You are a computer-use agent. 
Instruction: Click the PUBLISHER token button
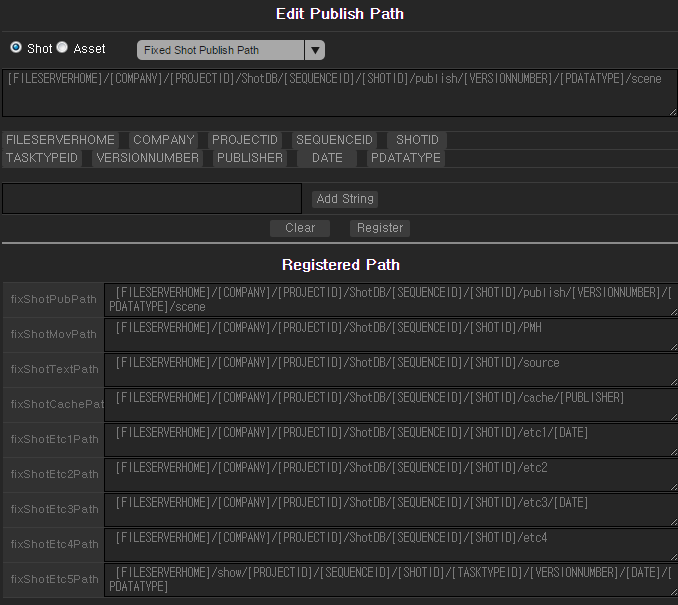coord(250,158)
